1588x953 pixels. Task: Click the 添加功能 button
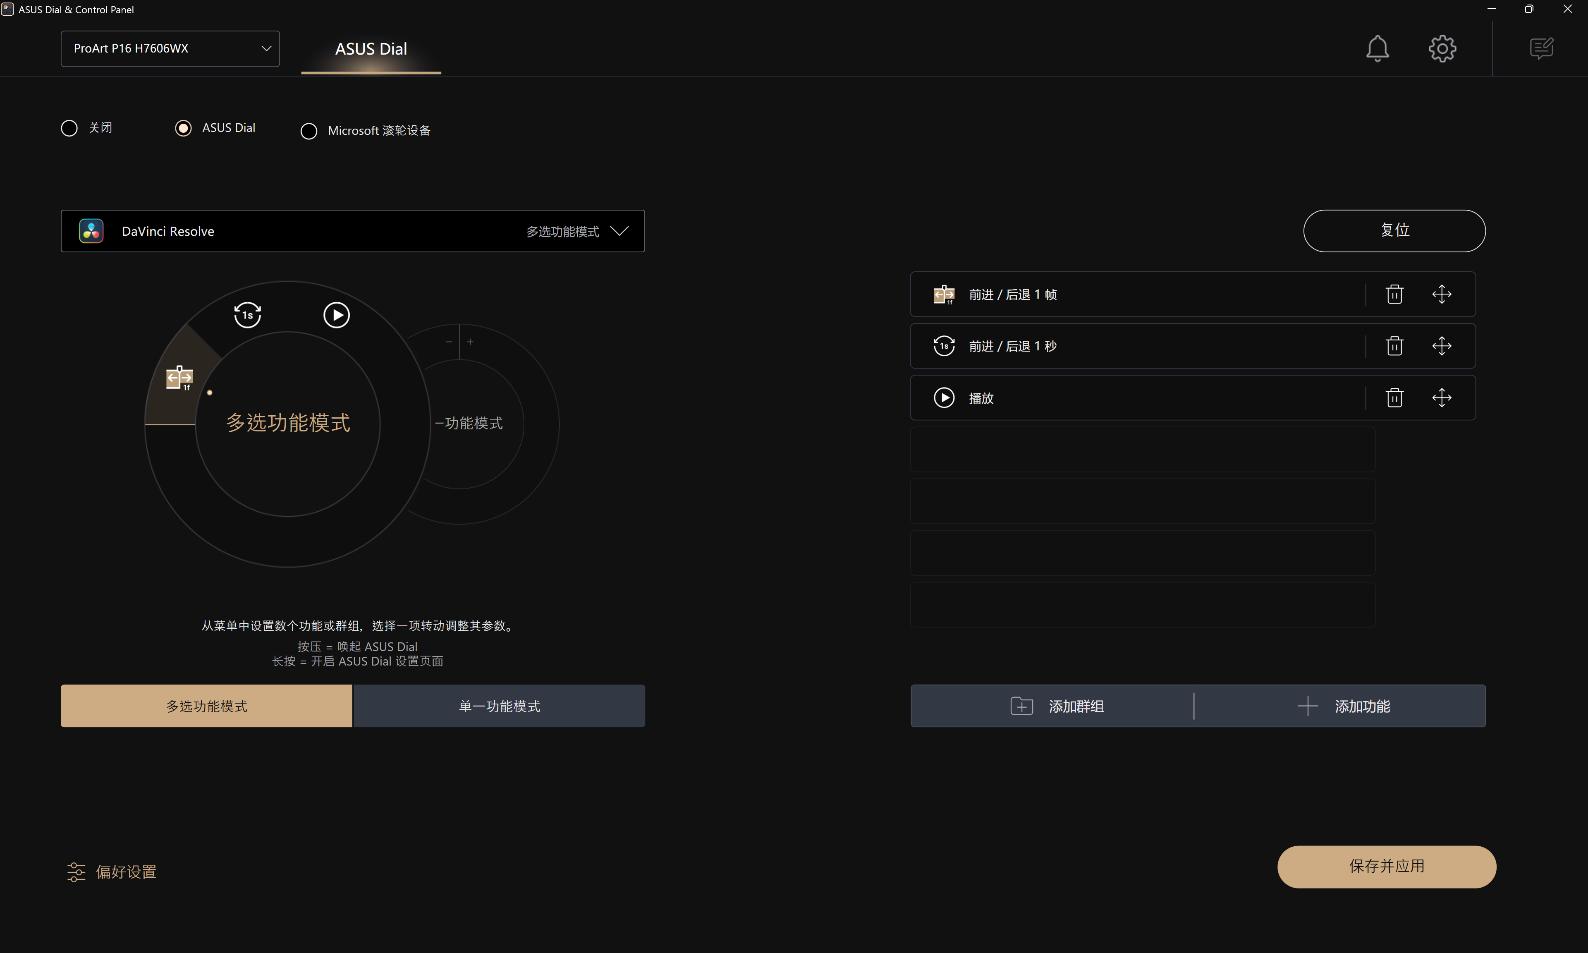pos(1340,706)
